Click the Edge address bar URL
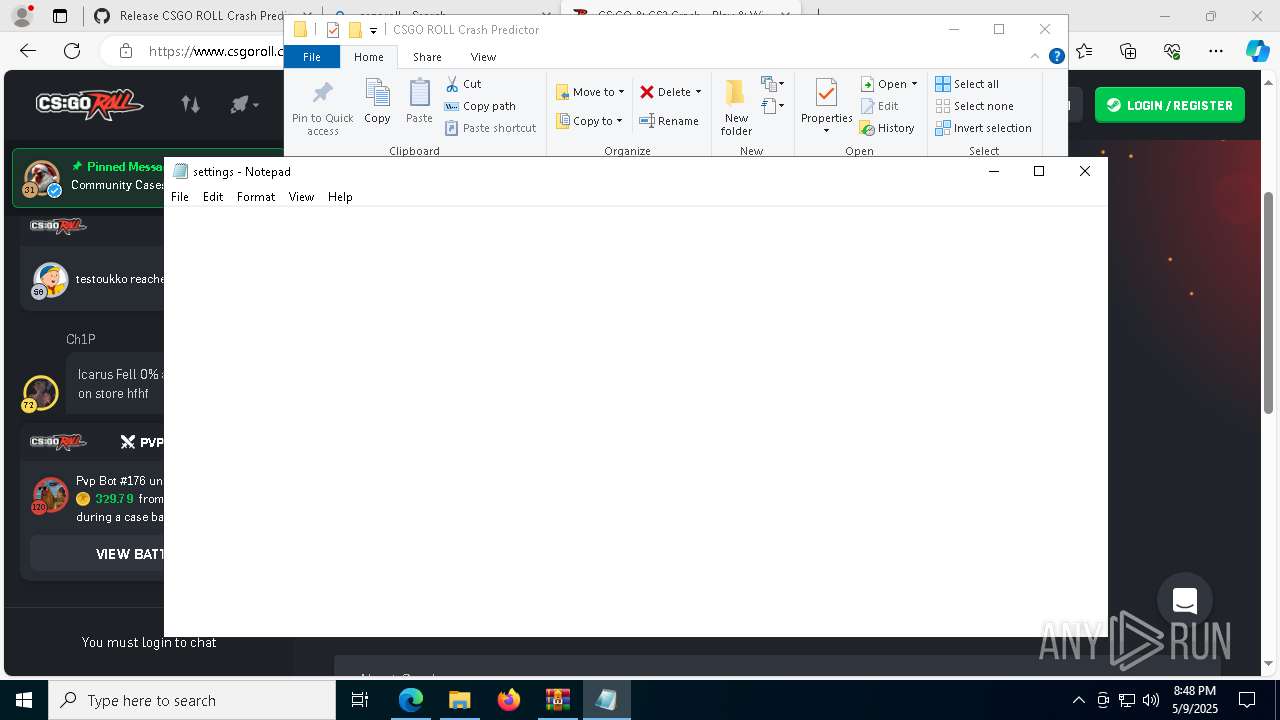1280x720 pixels. pos(215,51)
